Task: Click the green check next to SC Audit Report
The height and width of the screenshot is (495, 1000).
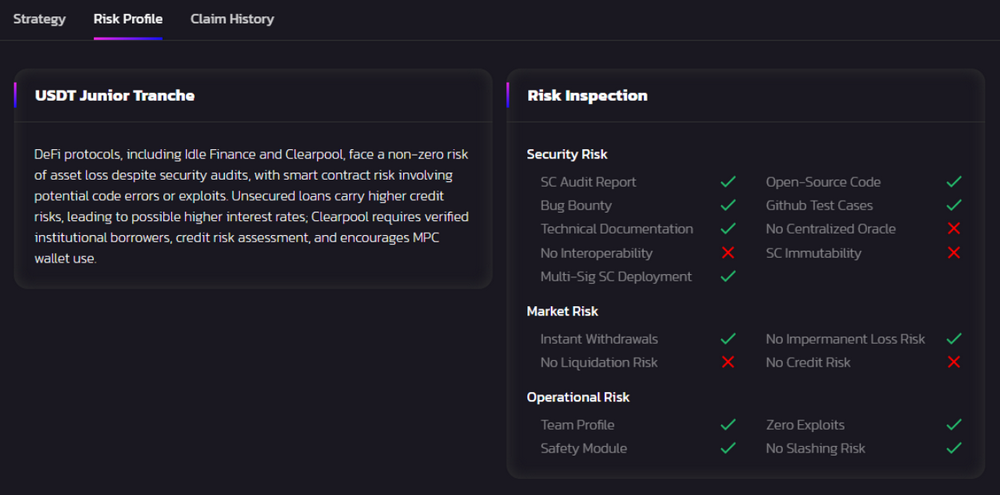Action: coord(728,182)
